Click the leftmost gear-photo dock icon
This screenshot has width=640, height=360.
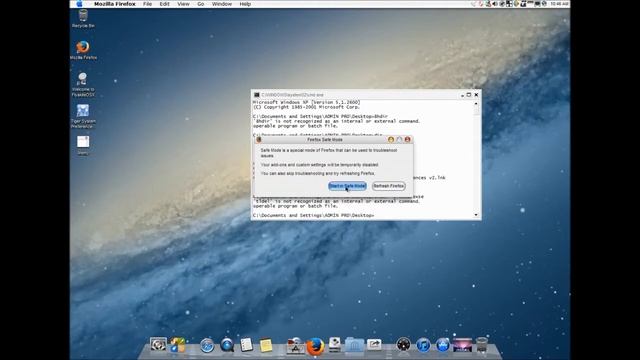pyautogui.click(x=158, y=345)
